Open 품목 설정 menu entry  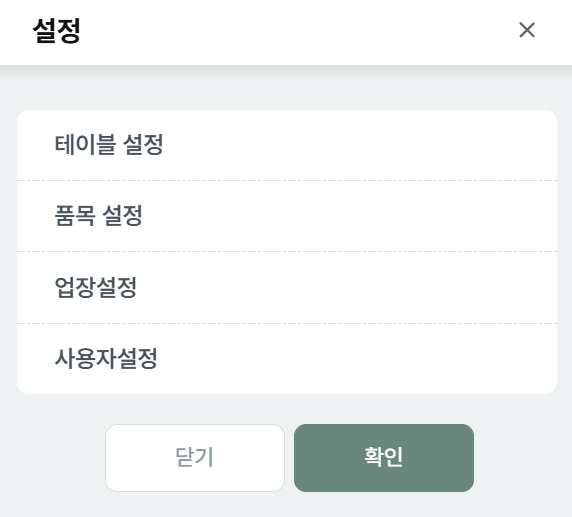click(x=287, y=216)
